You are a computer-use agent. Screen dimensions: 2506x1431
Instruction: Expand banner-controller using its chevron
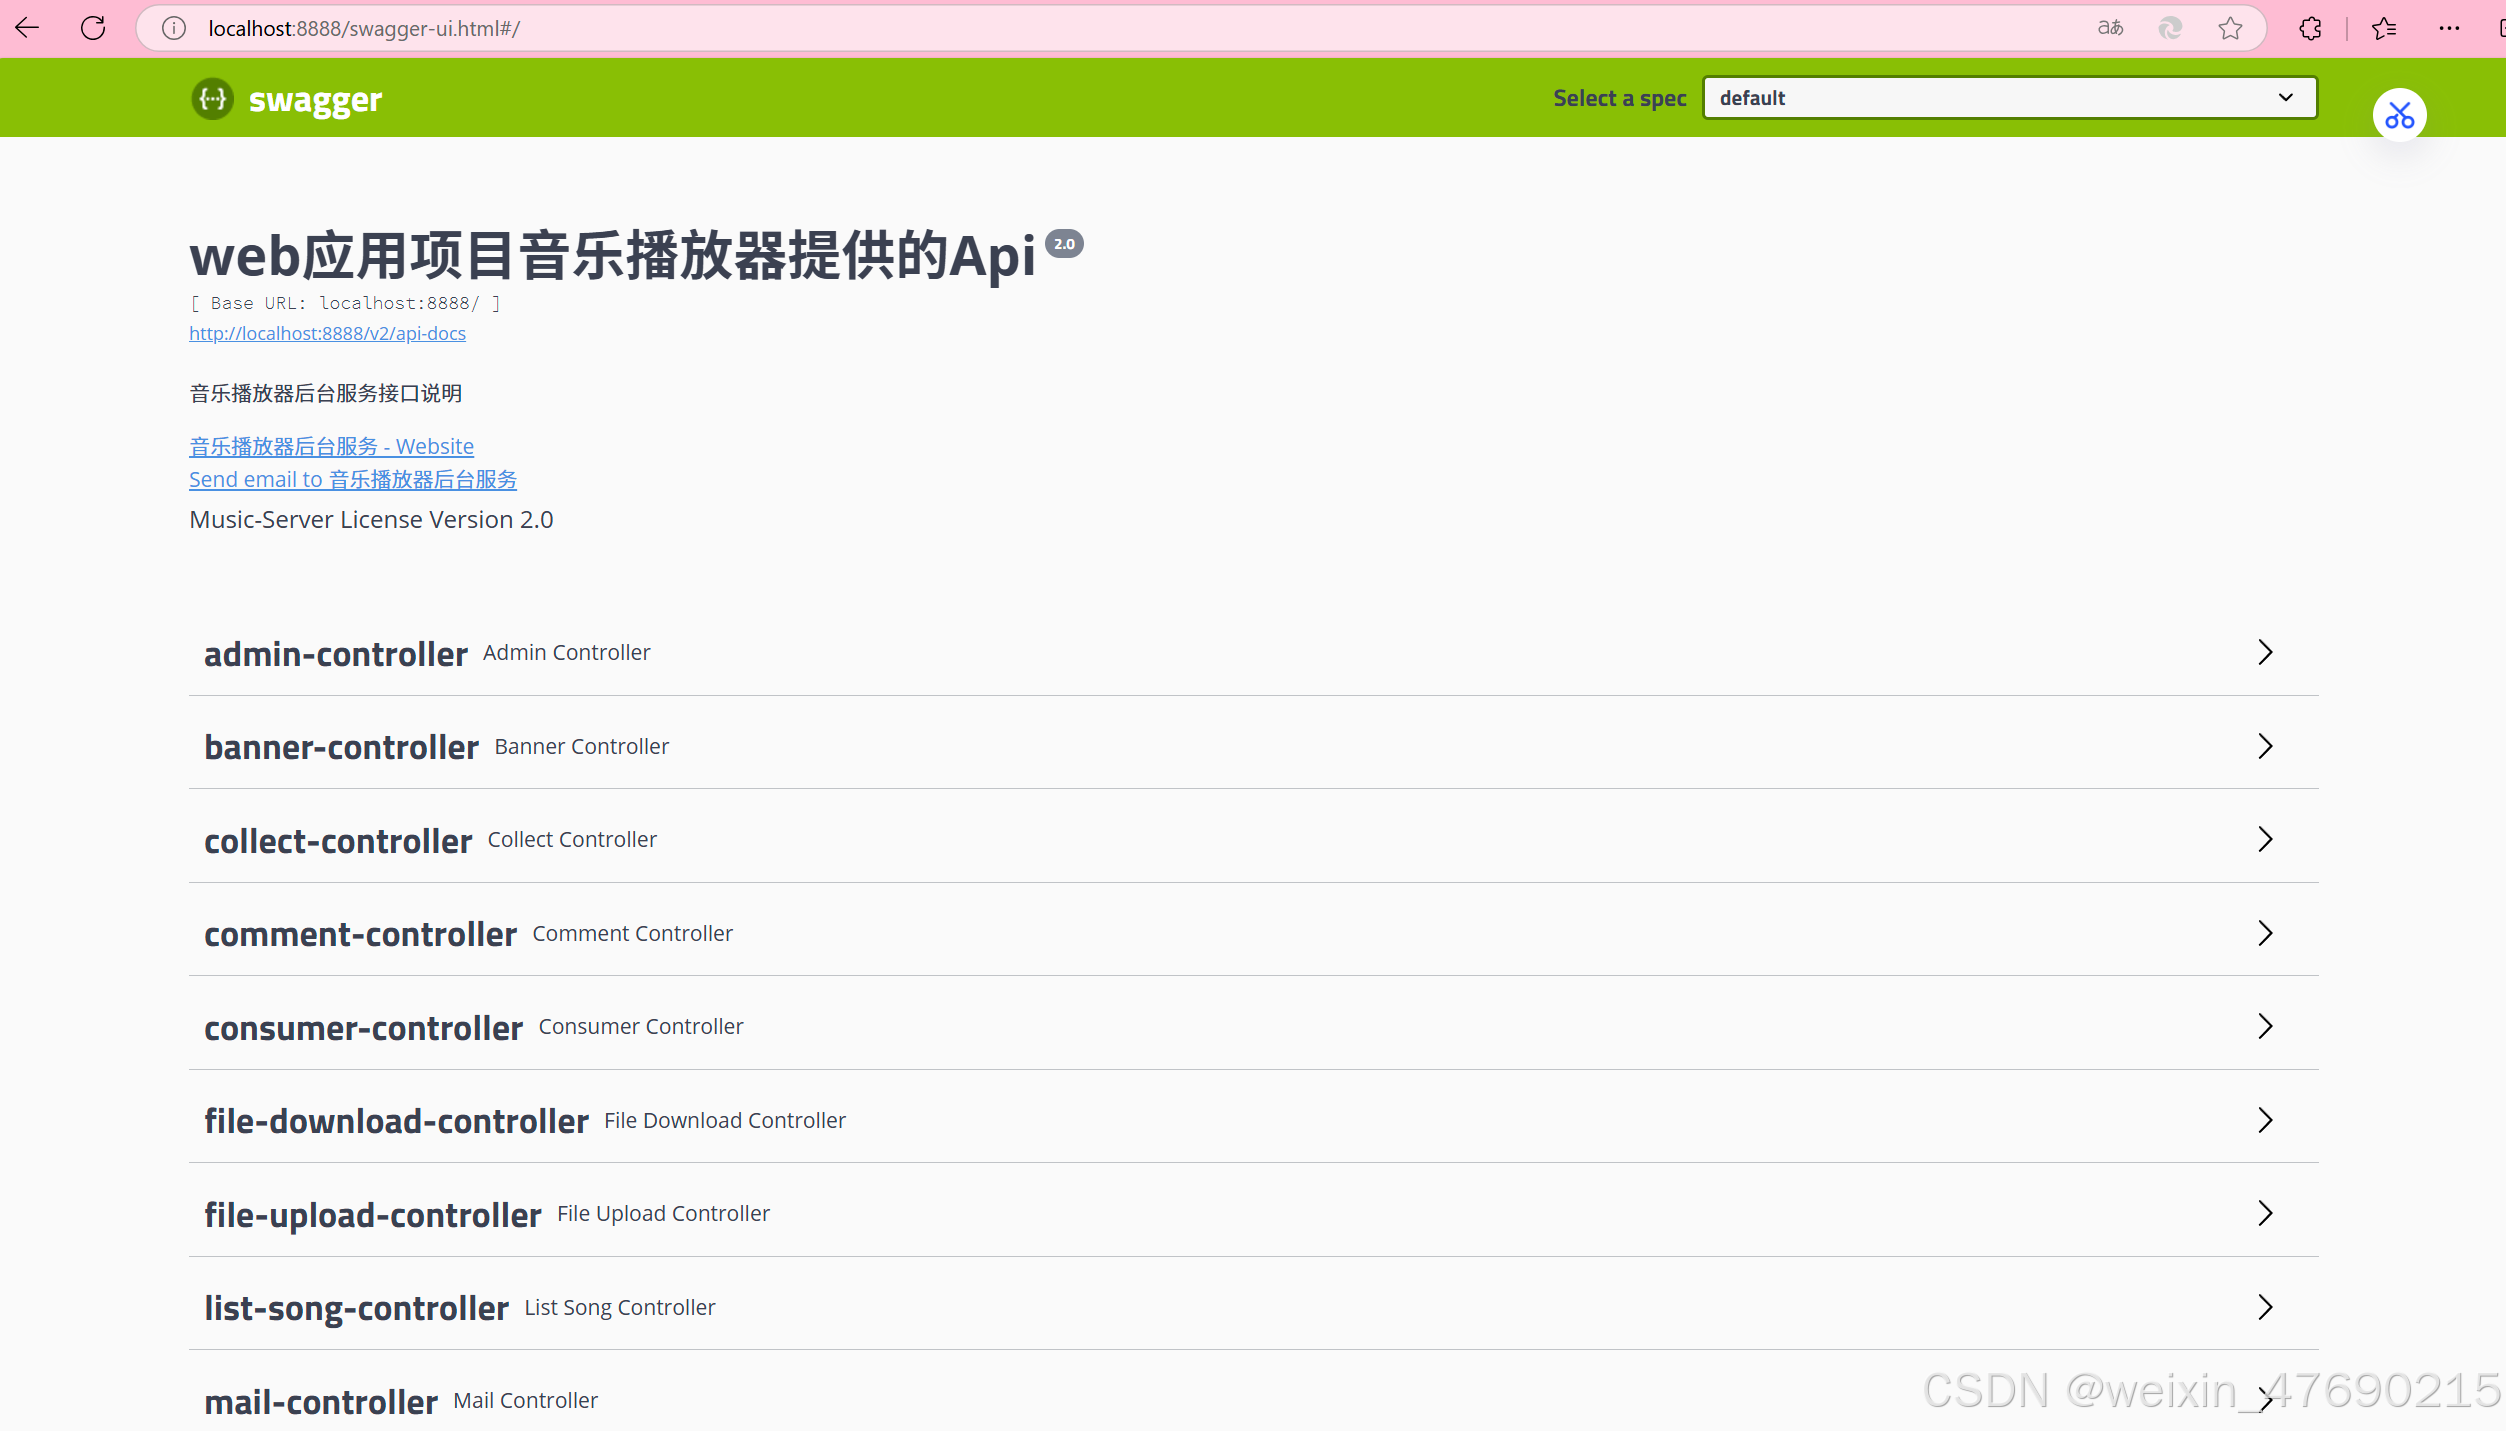(2265, 746)
